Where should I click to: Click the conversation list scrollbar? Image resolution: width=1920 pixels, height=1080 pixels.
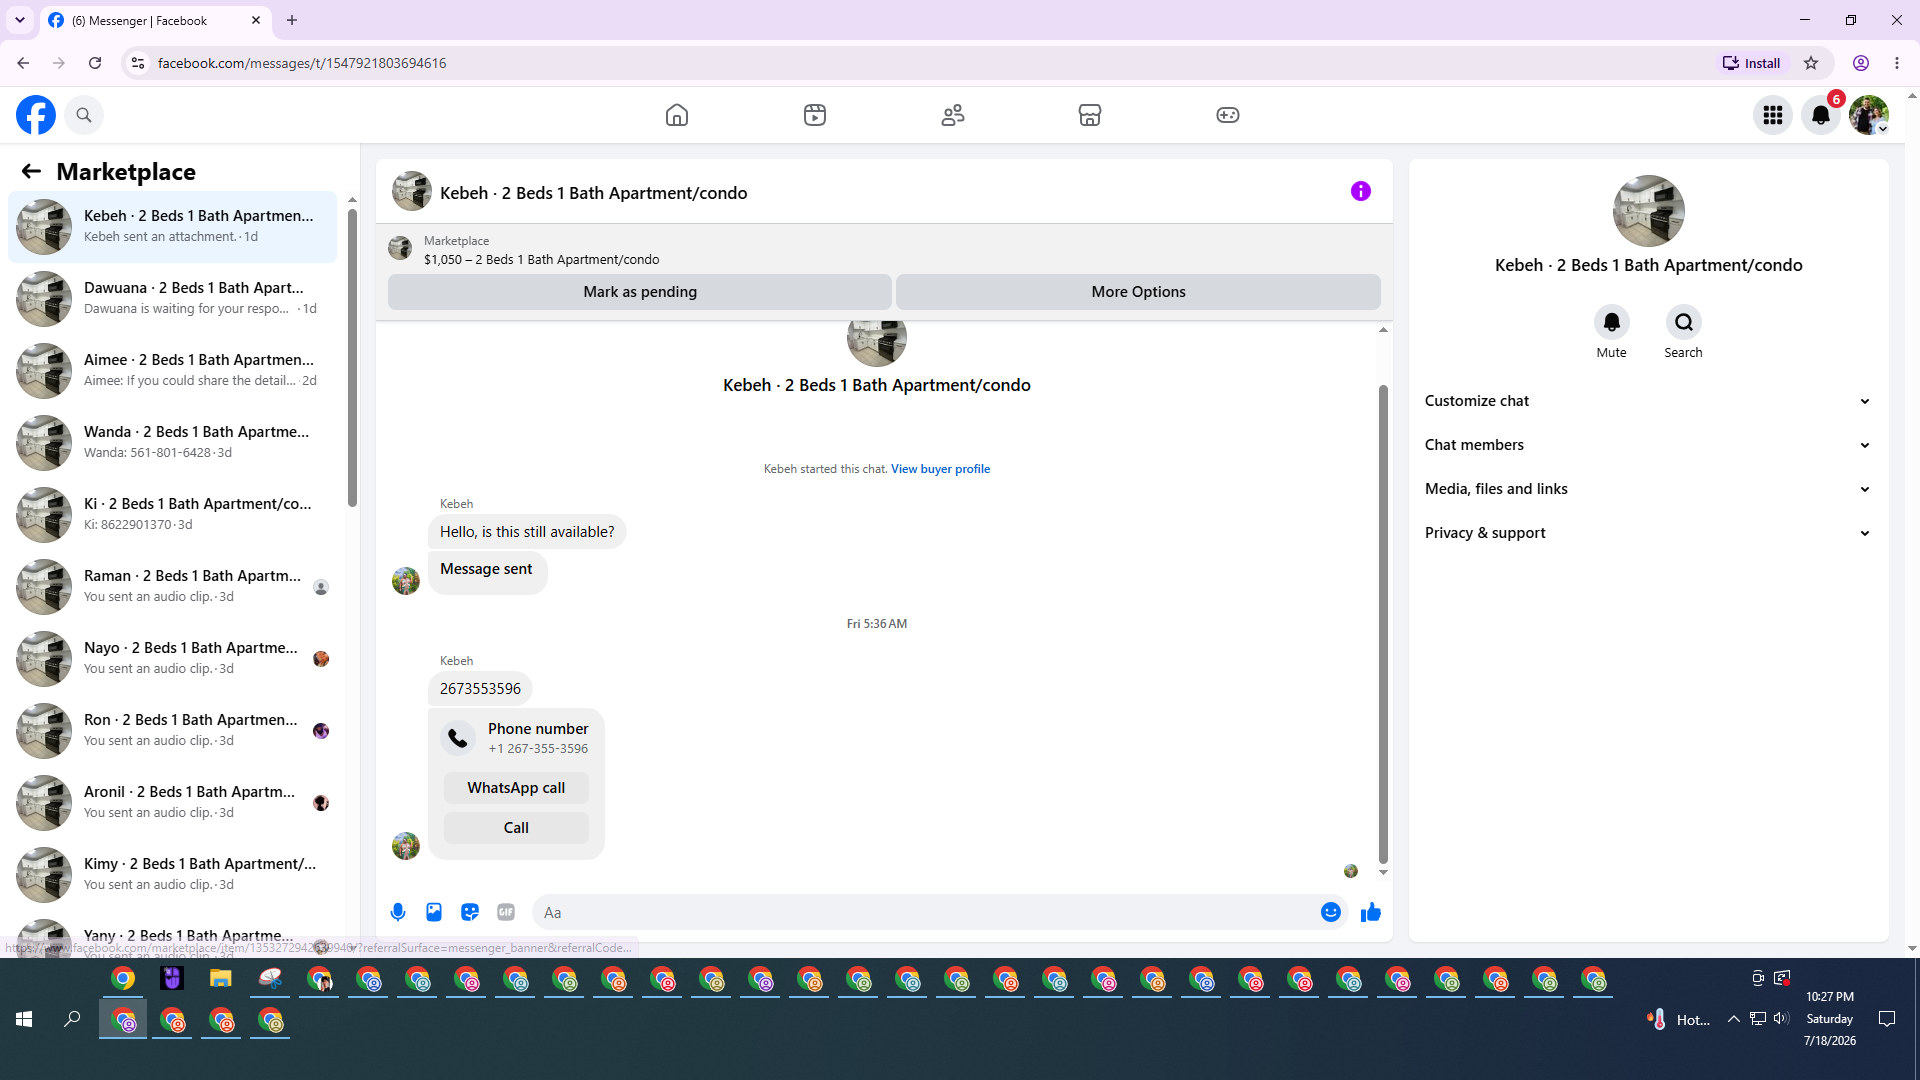[352, 357]
